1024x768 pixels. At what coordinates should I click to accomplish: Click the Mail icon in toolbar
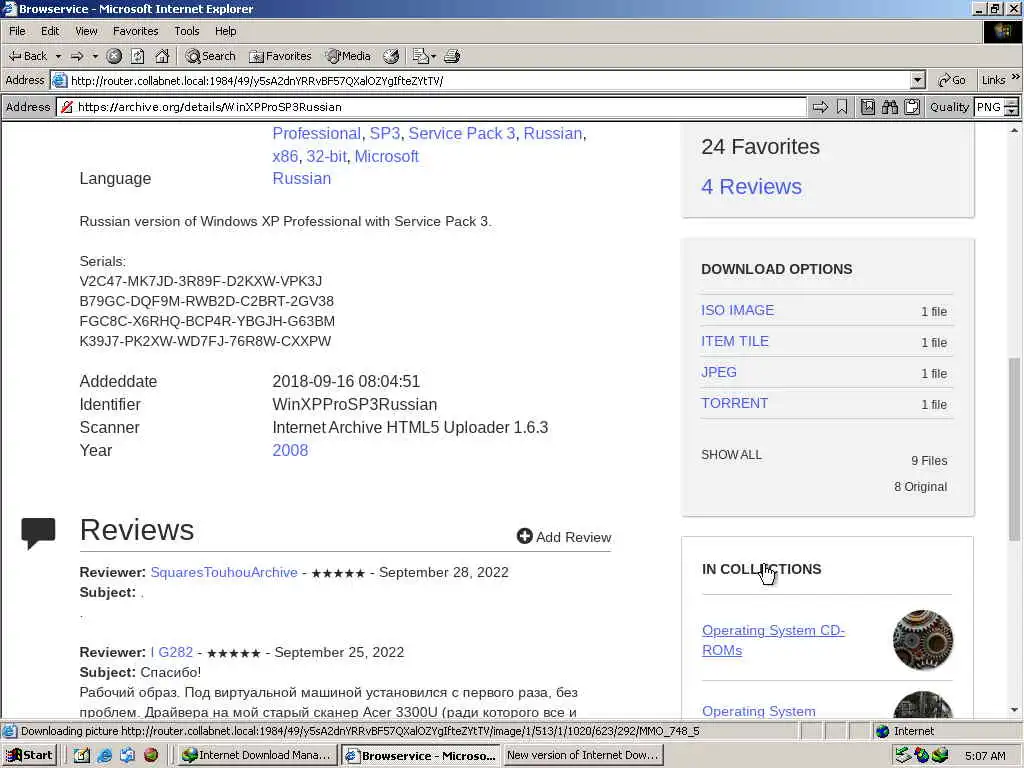421,56
